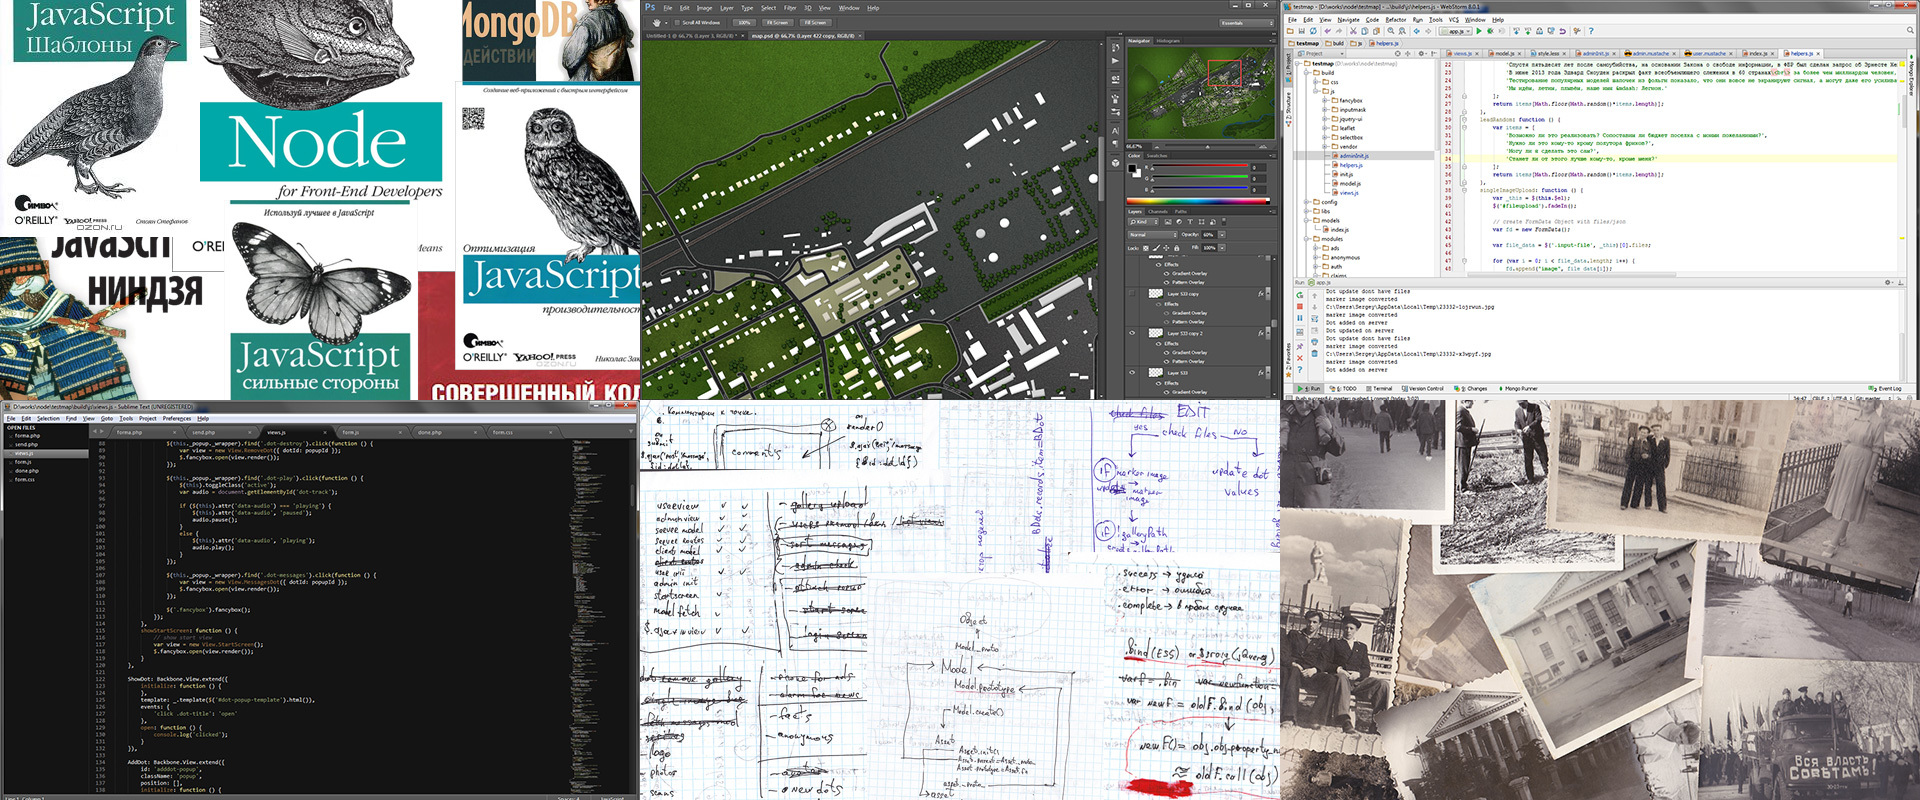
Task: Click the Pause icon in WebStorm Run panel
Action: pos(1299,318)
